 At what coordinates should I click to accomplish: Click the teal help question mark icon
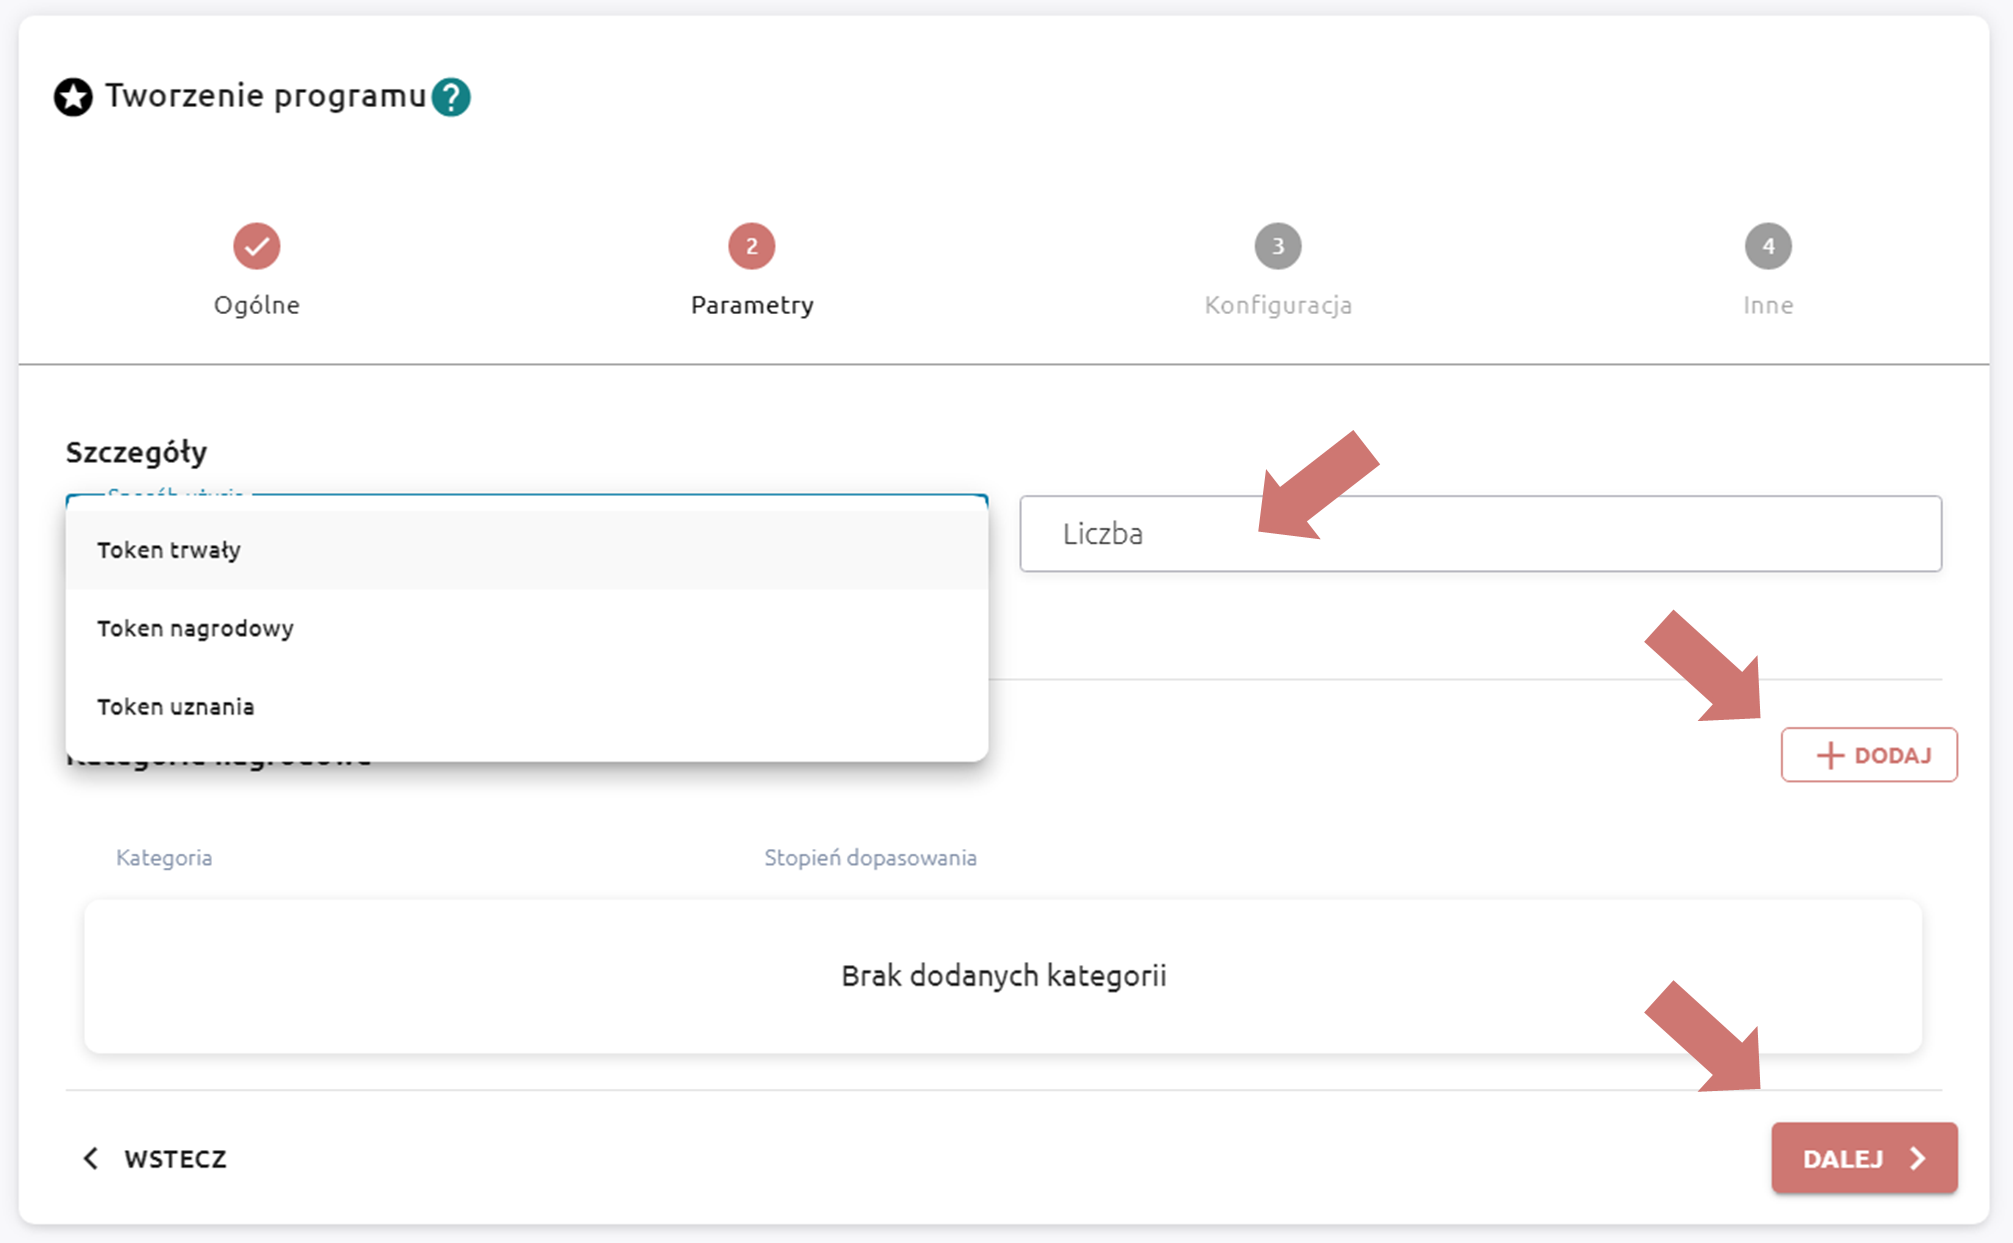[451, 97]
